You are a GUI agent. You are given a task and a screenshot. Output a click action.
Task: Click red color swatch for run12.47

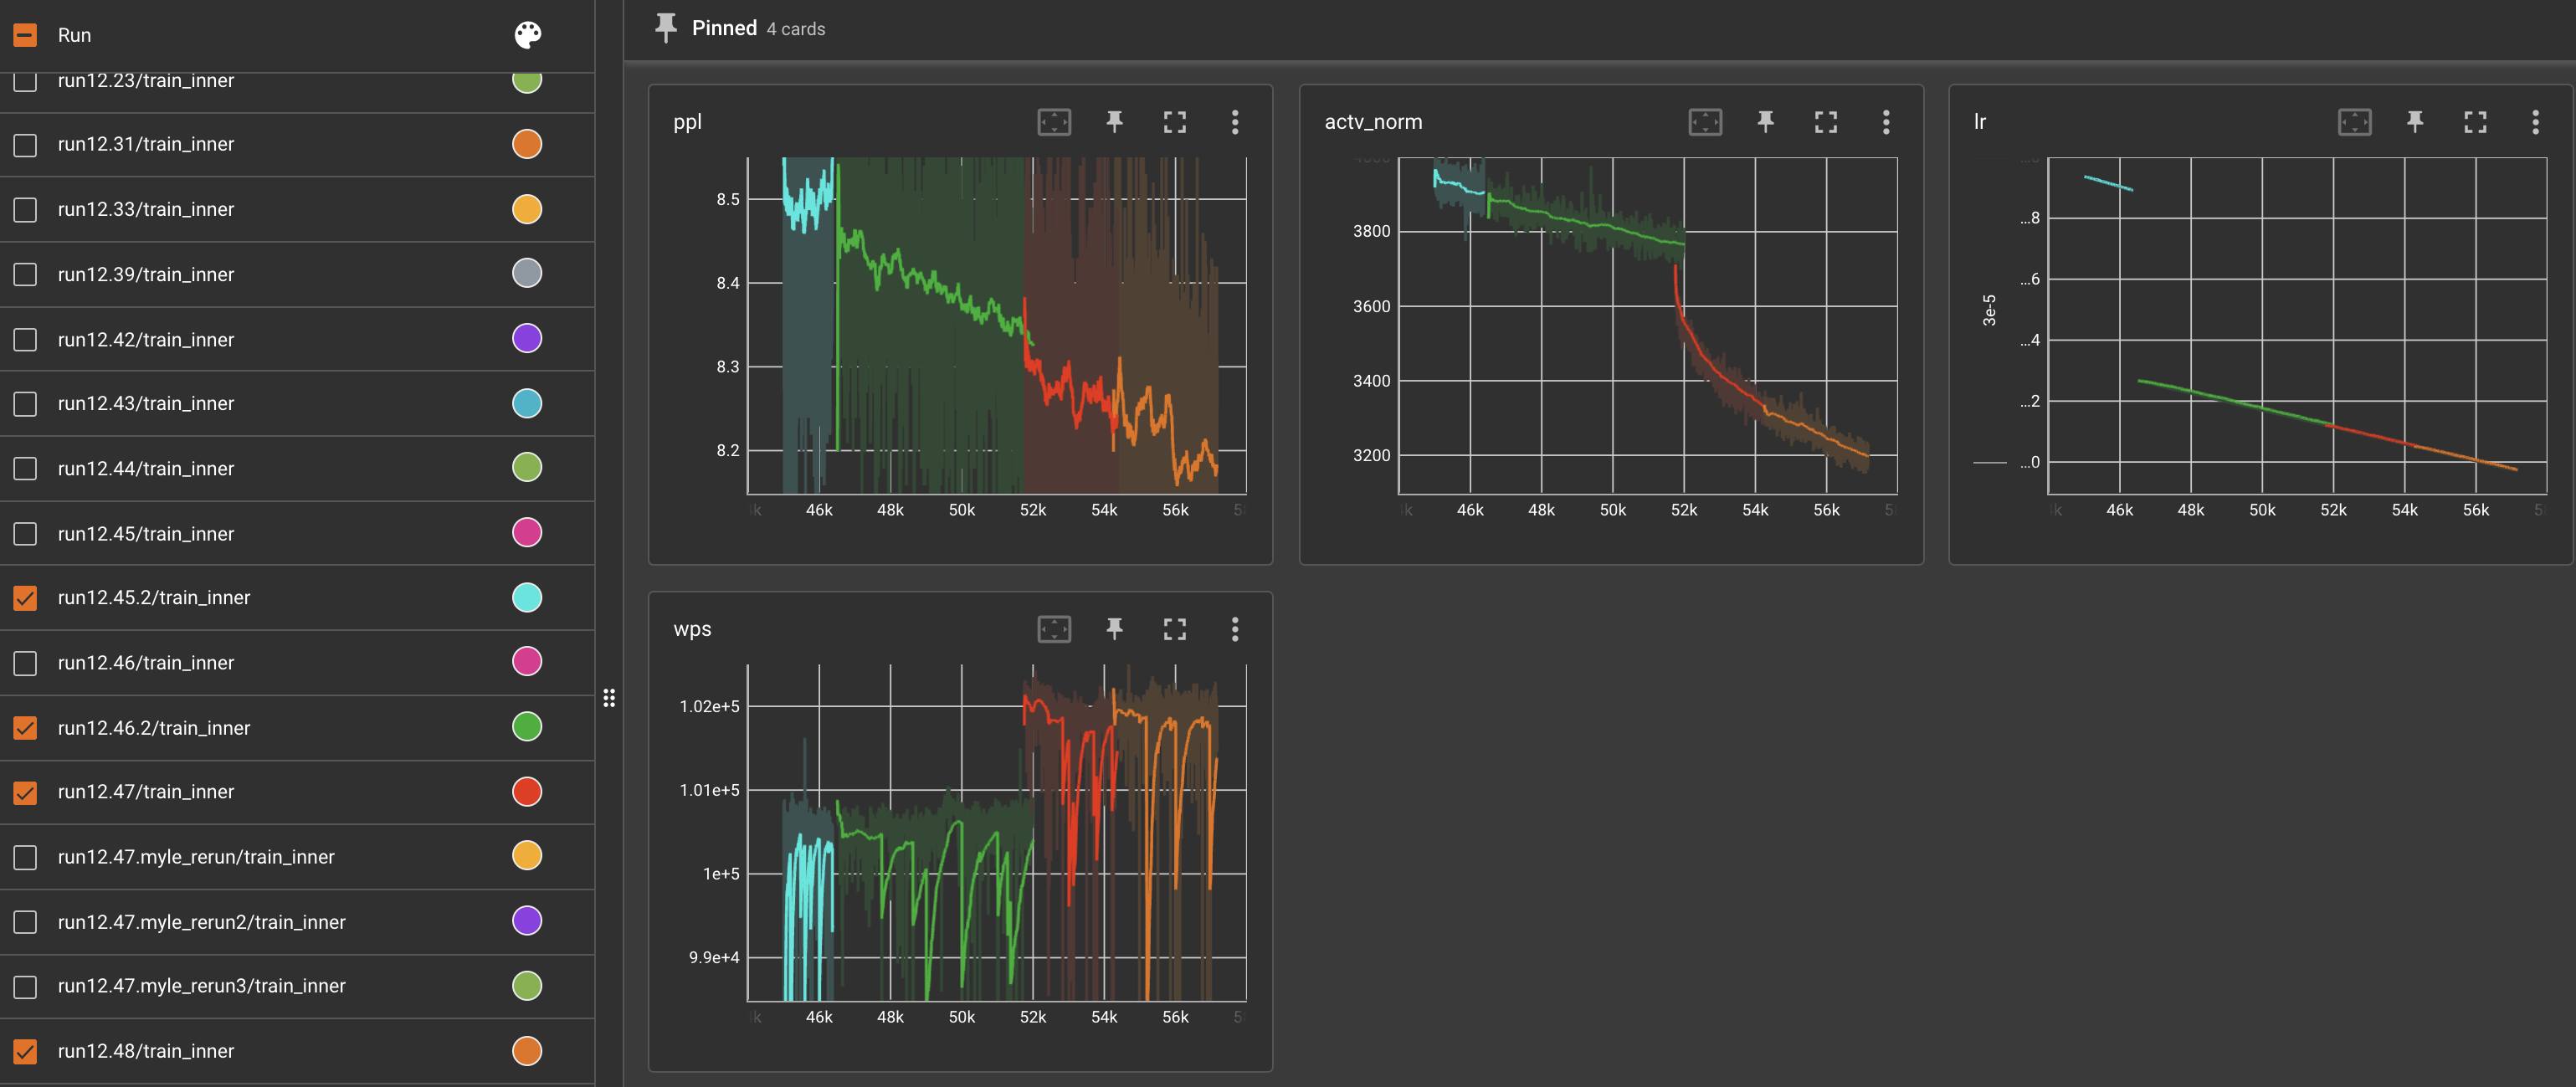click(x=527, y=792)
